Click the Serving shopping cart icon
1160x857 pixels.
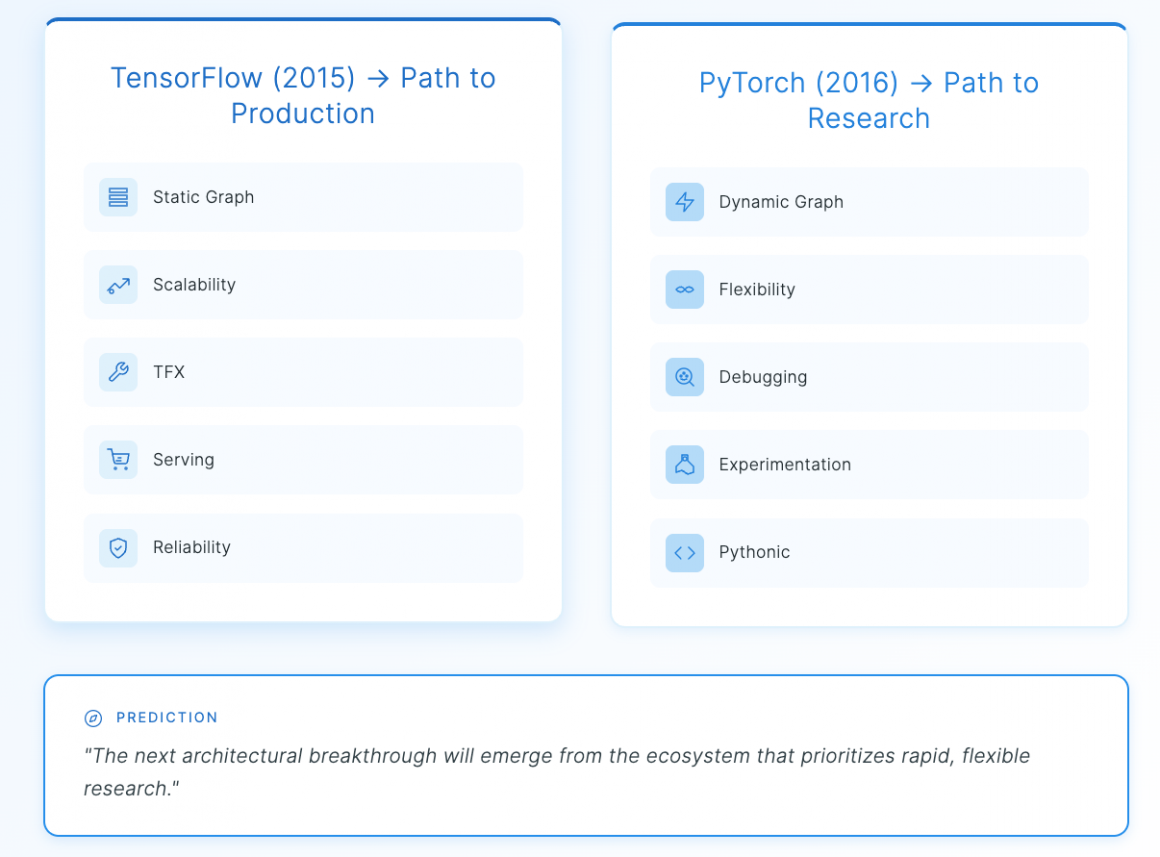[118, 460]
